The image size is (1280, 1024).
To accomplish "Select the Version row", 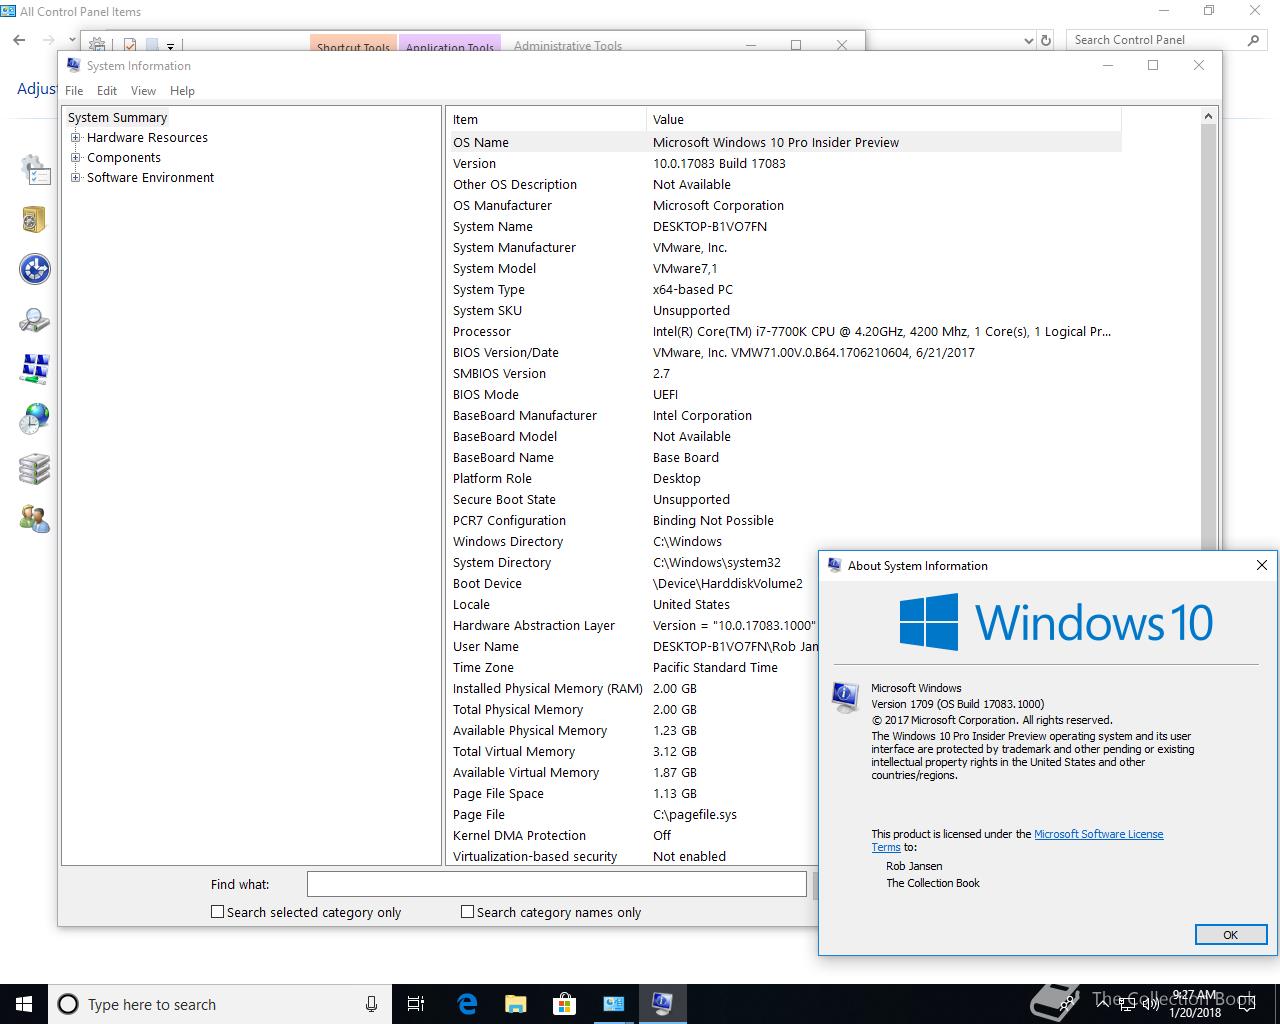I will pos(785,163).
